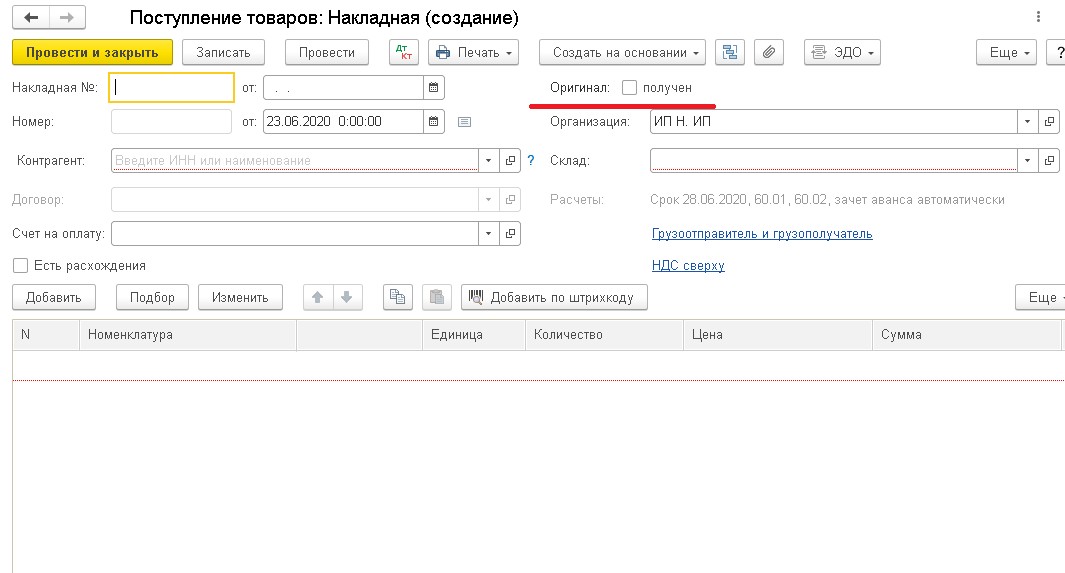Focus the Накладная № input field
Viewport: 1065px width, 573px height.
pyautogui.click(x=173, y=88)
